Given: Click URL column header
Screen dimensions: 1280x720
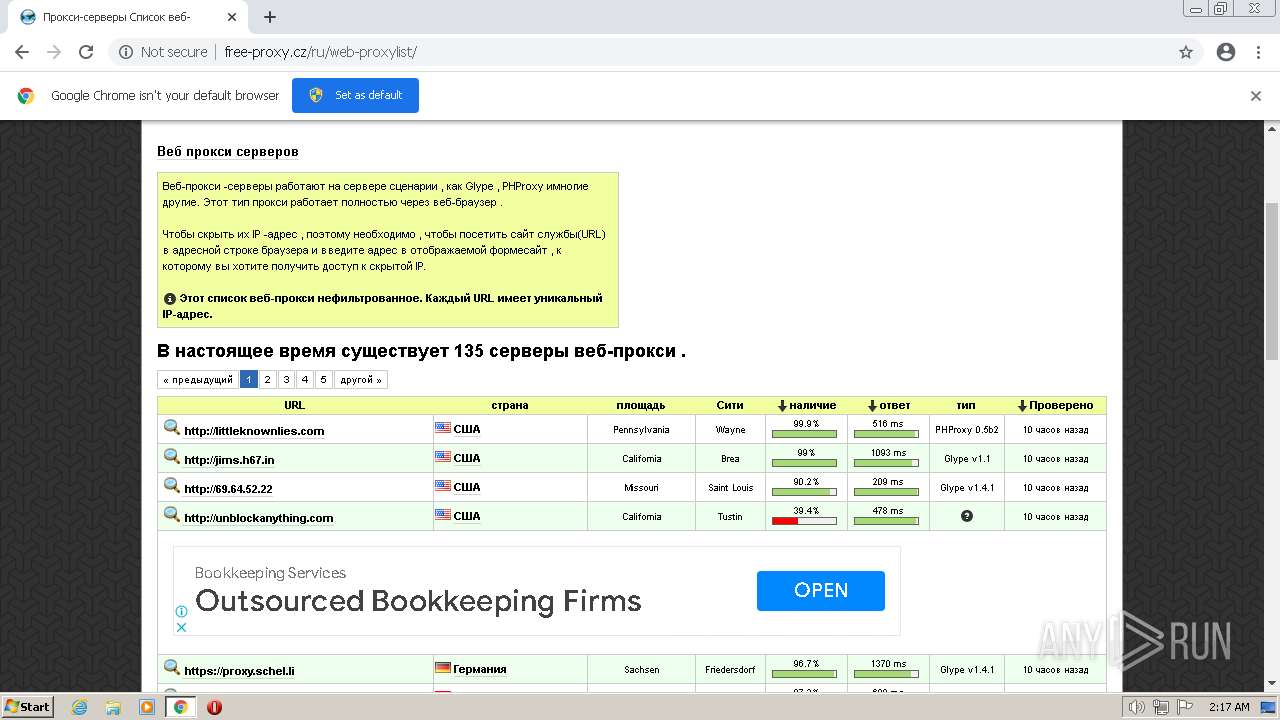Looking at the screenshot, I should (x=294, y=405).
